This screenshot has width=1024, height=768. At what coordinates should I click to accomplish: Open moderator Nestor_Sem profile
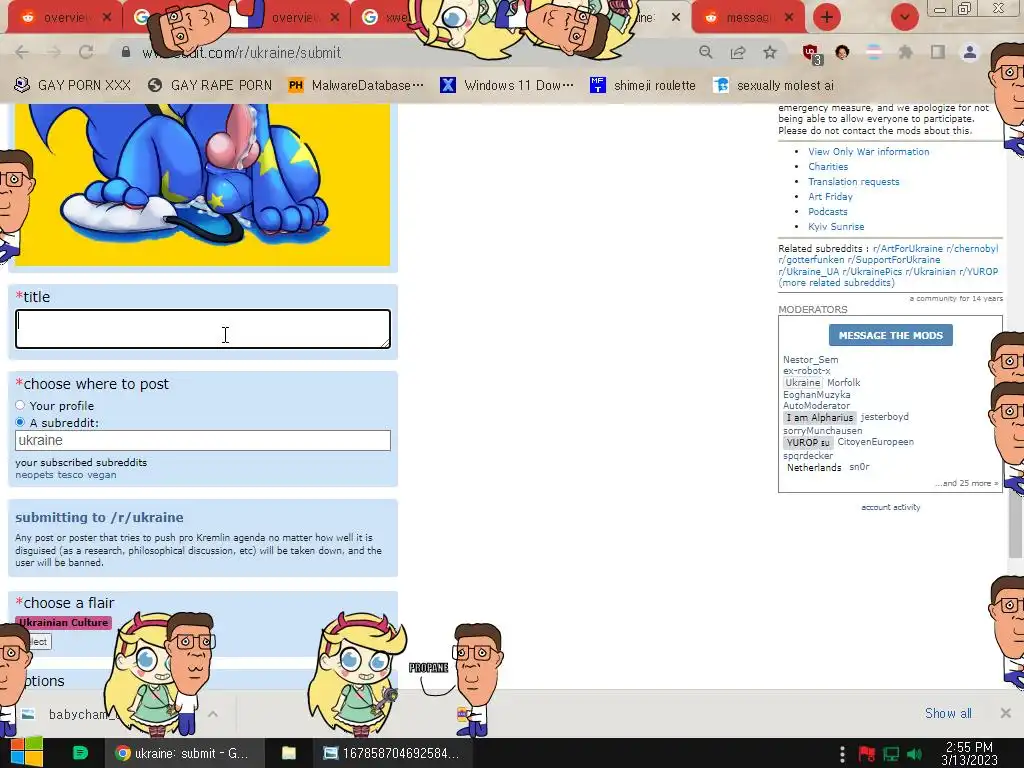pyautogui.click(x=810, y=360)
